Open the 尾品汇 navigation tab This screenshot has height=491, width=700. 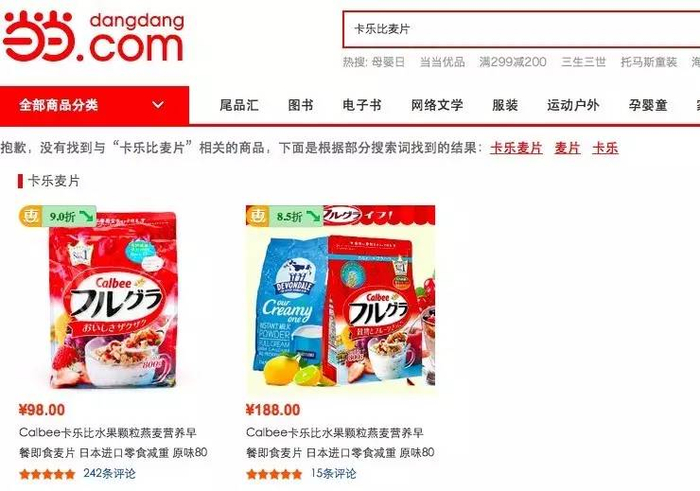(x=239, y=105)
